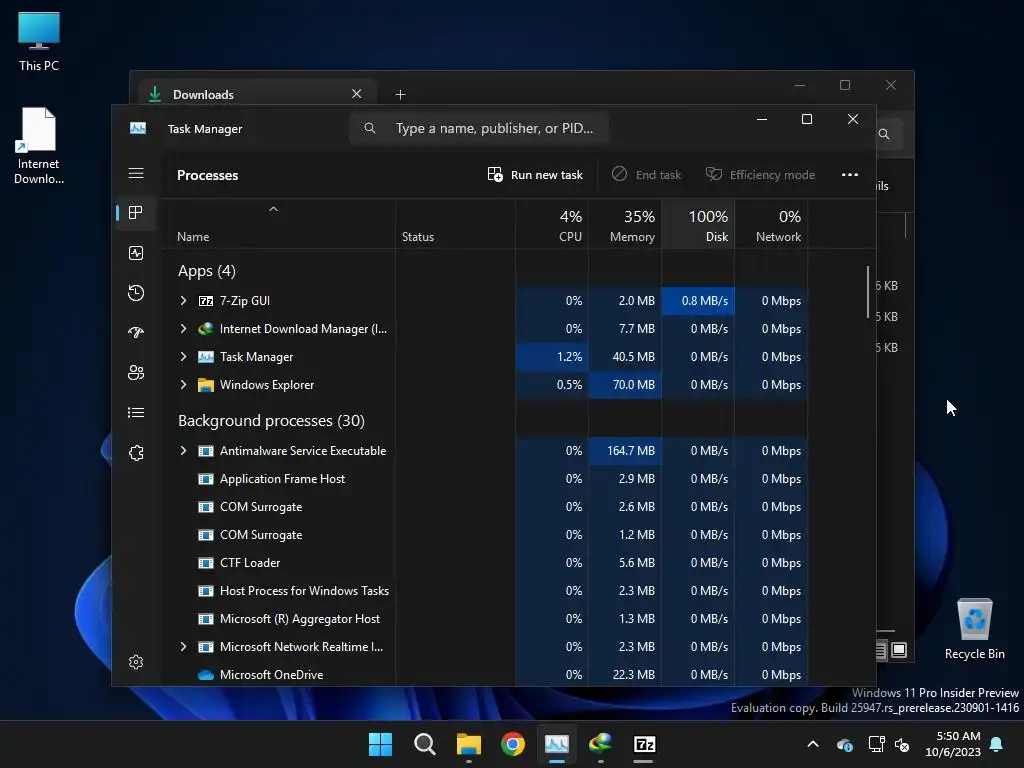
Task: Close the Downloads tab in File Explorer
Action: click(357, 94)
